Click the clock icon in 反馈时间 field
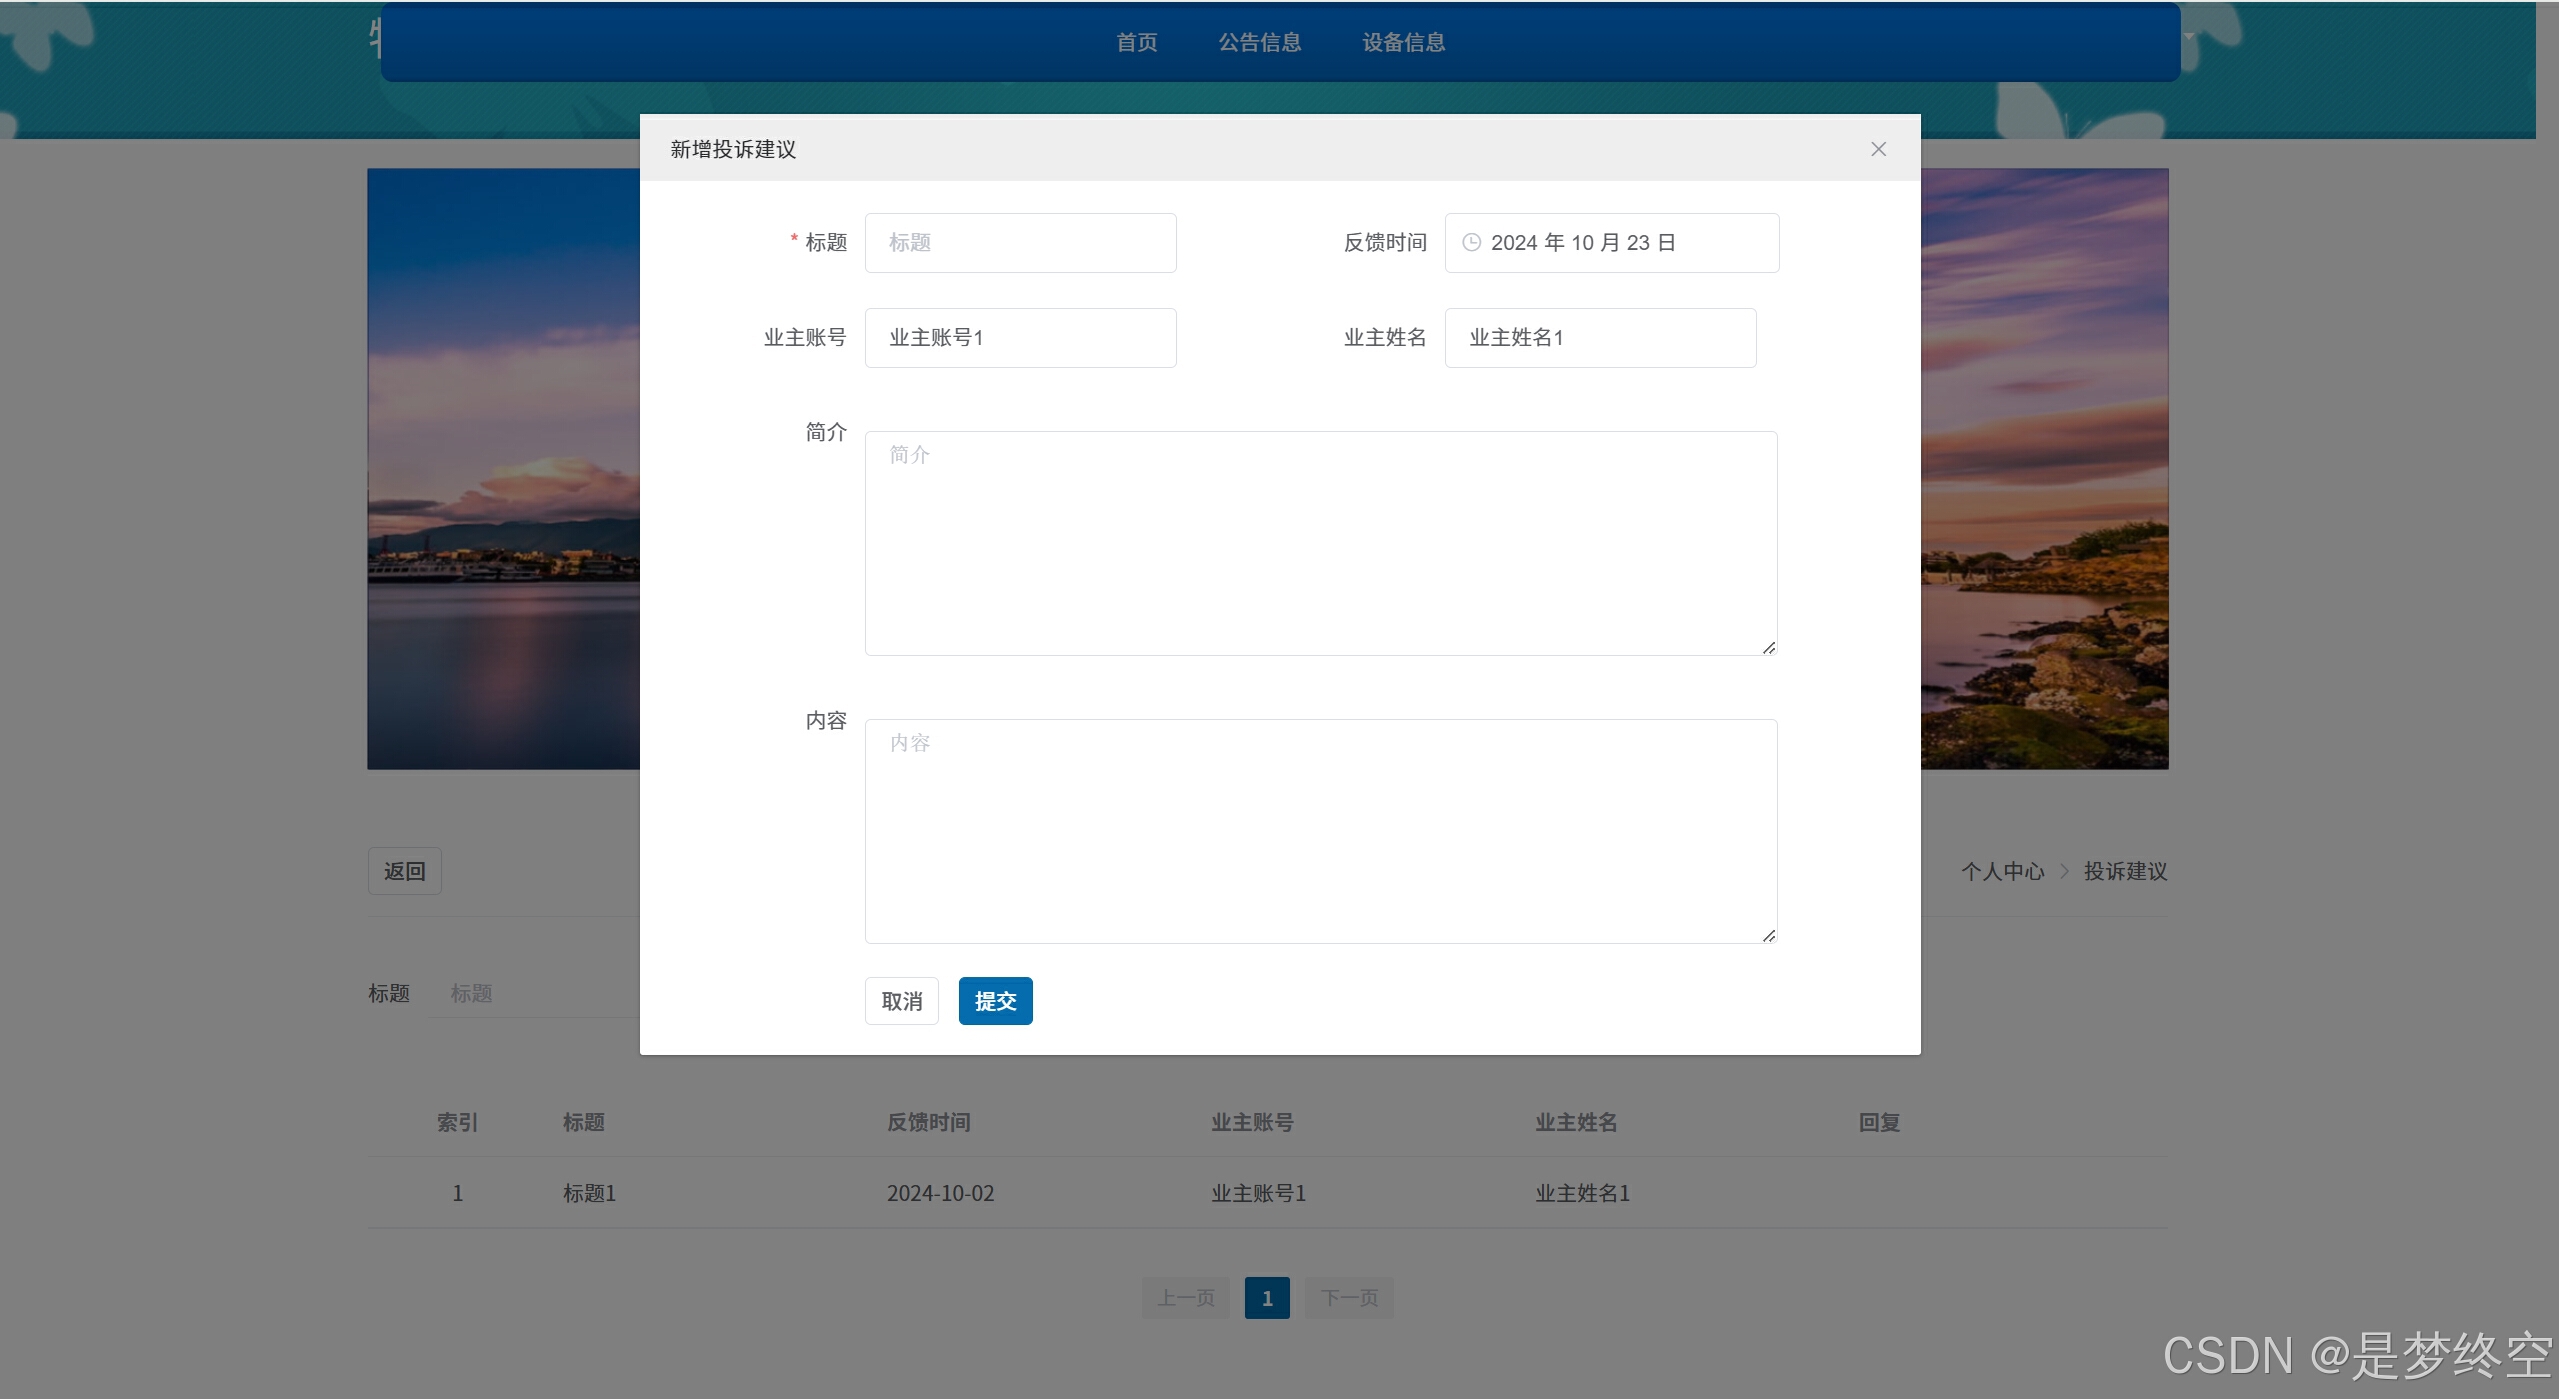Viewport: 2559px width, 1399px height. pyautogui.click(x=1471, y=243)
